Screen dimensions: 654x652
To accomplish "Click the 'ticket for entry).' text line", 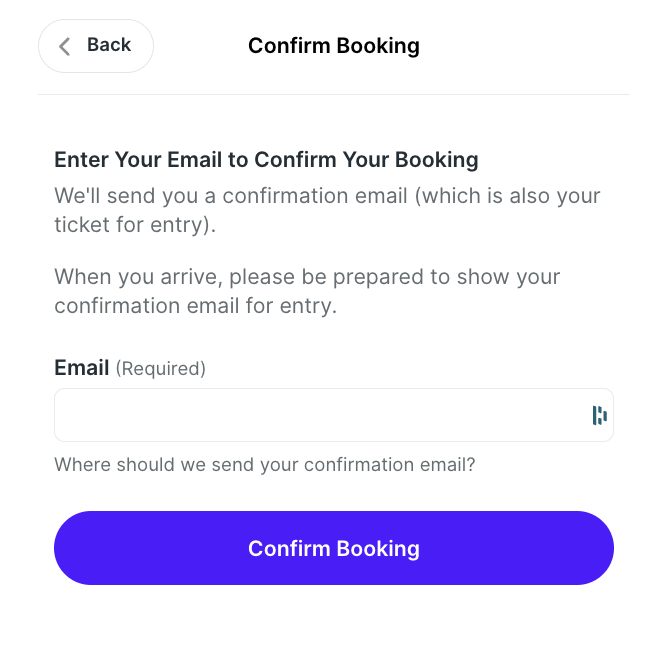I will [135, 225].
